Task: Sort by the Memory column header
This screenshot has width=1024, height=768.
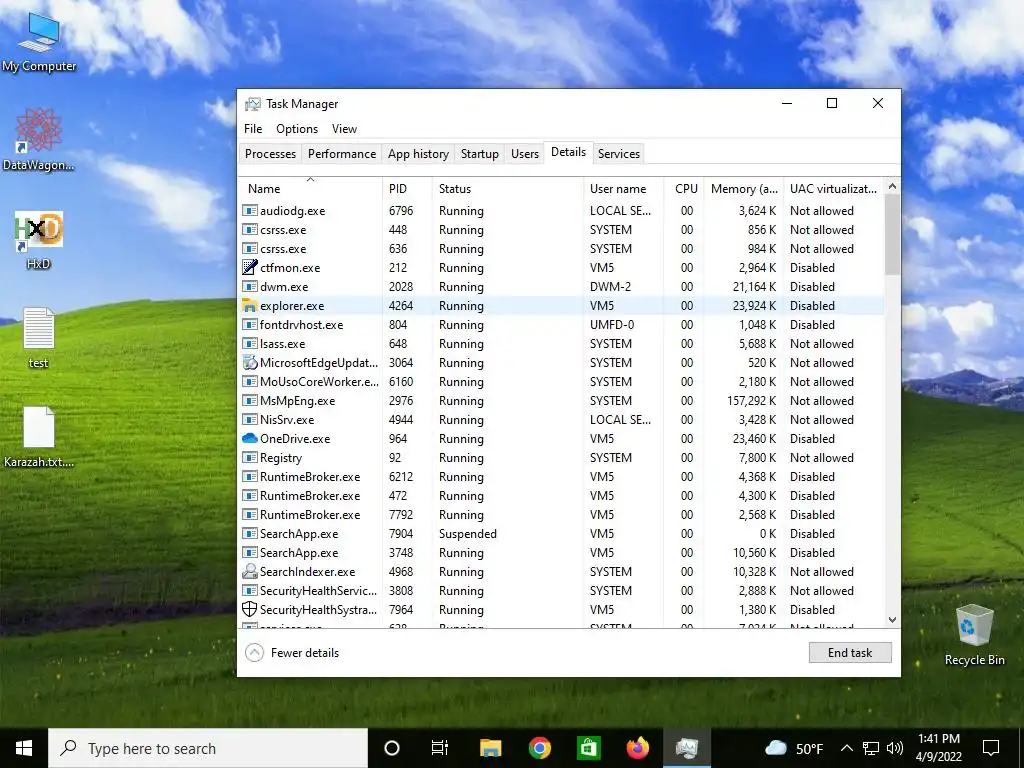Action: 744,189
